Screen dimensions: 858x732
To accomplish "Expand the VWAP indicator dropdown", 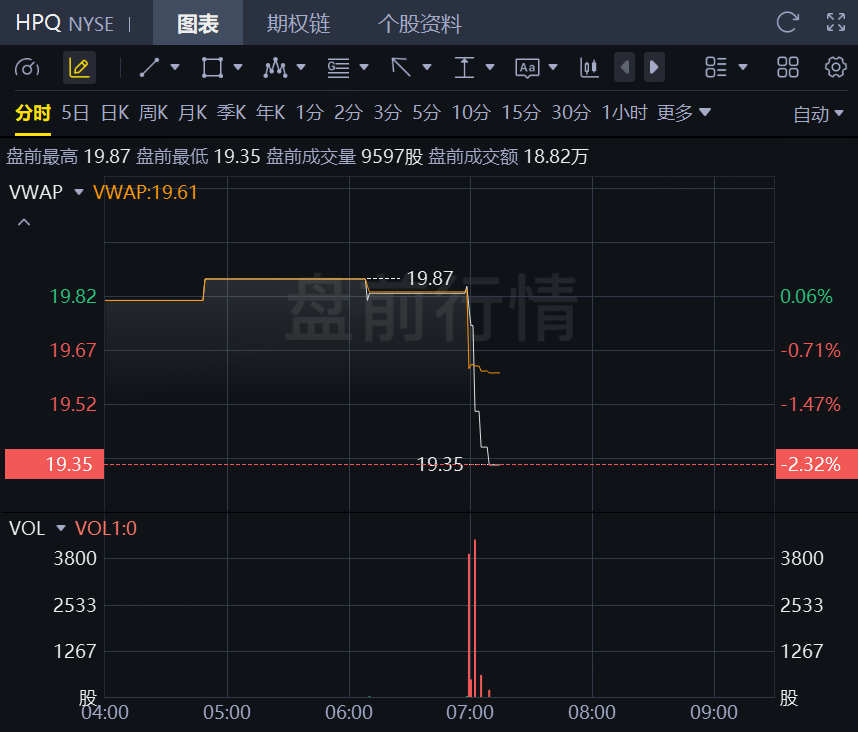I will (x=79, y=192).
